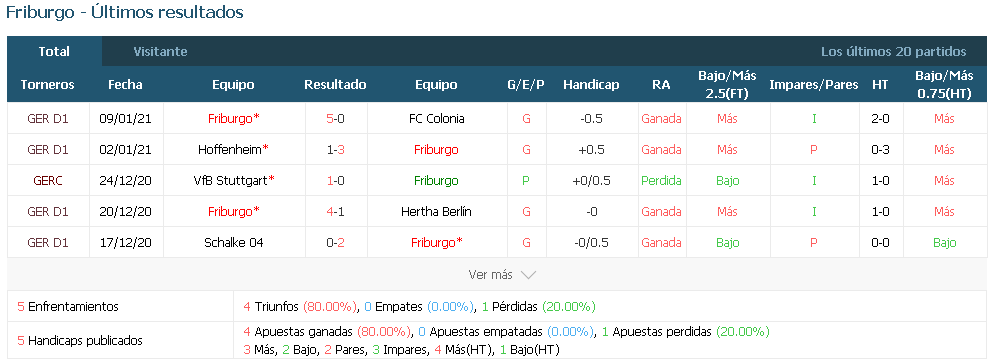Open Los últimos 20 partidos selector

[x=893, y=51]
